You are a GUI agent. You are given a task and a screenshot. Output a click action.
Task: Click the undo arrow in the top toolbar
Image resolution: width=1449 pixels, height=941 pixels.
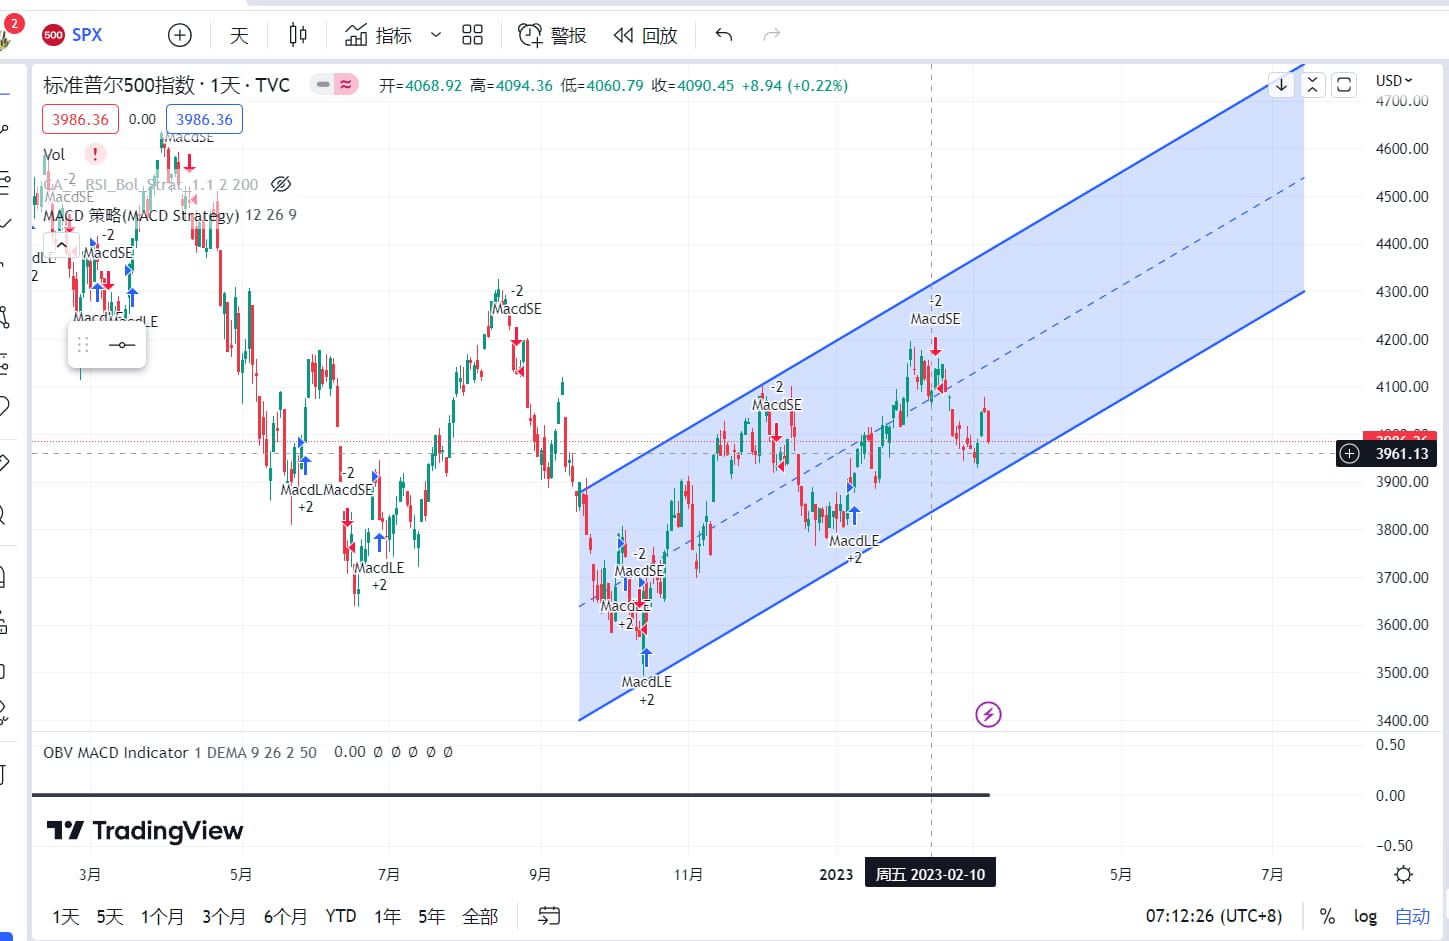tap(722, 34)
